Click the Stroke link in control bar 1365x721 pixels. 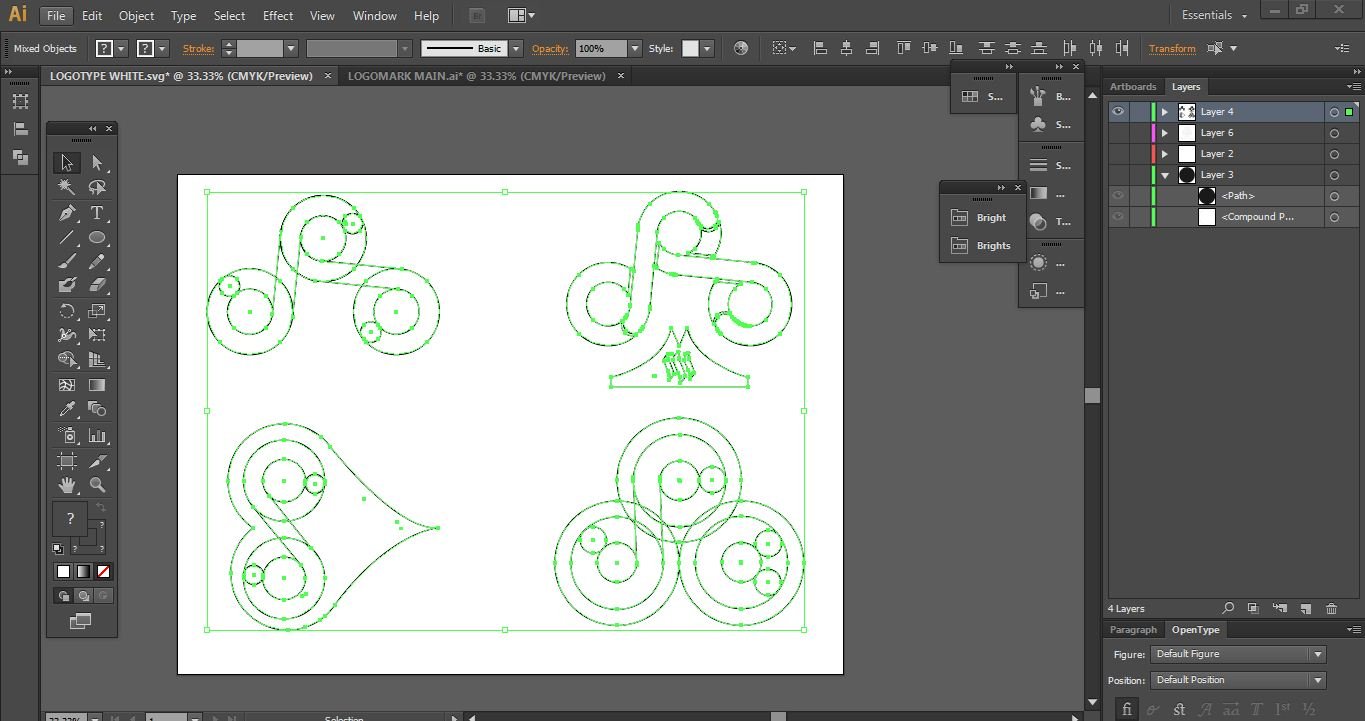click(198, 48)
